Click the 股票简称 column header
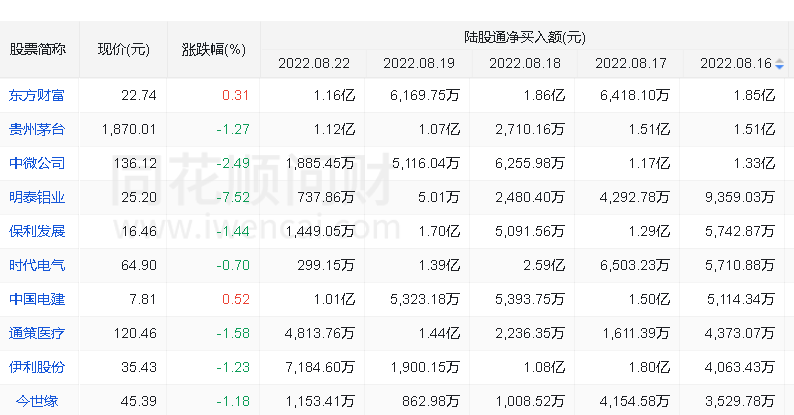The height and width of the screenshot is (415, 794). [x=37, y=49]
